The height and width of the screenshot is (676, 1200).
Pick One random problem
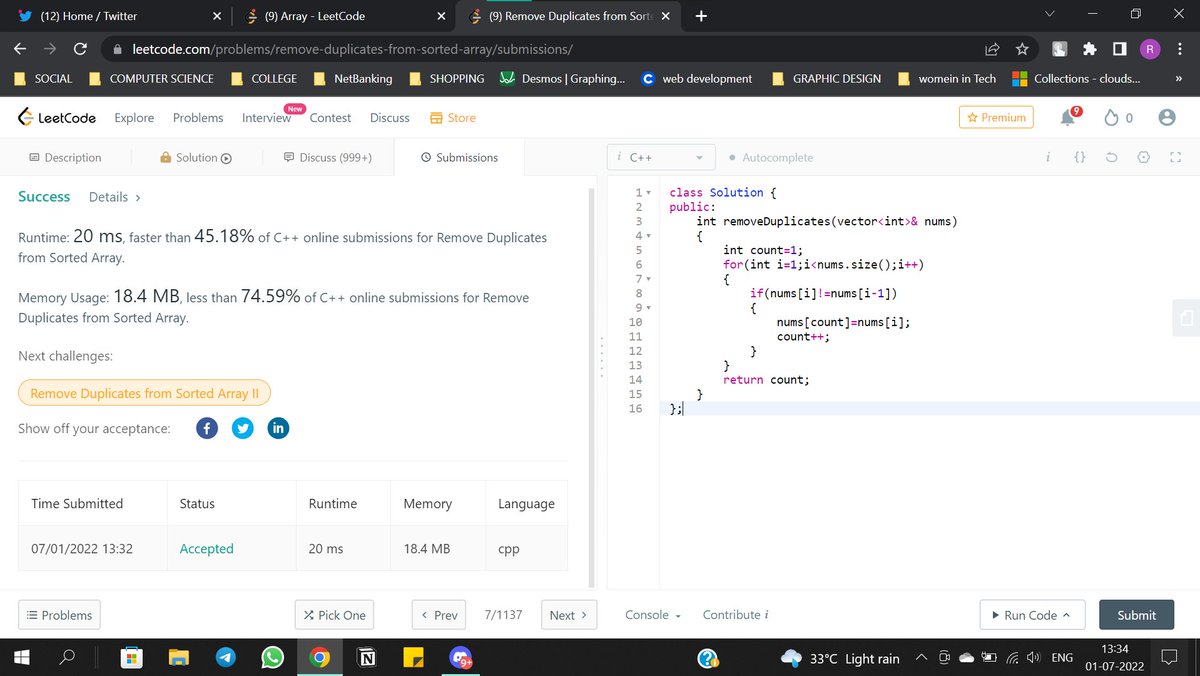[x=335, y=615]
